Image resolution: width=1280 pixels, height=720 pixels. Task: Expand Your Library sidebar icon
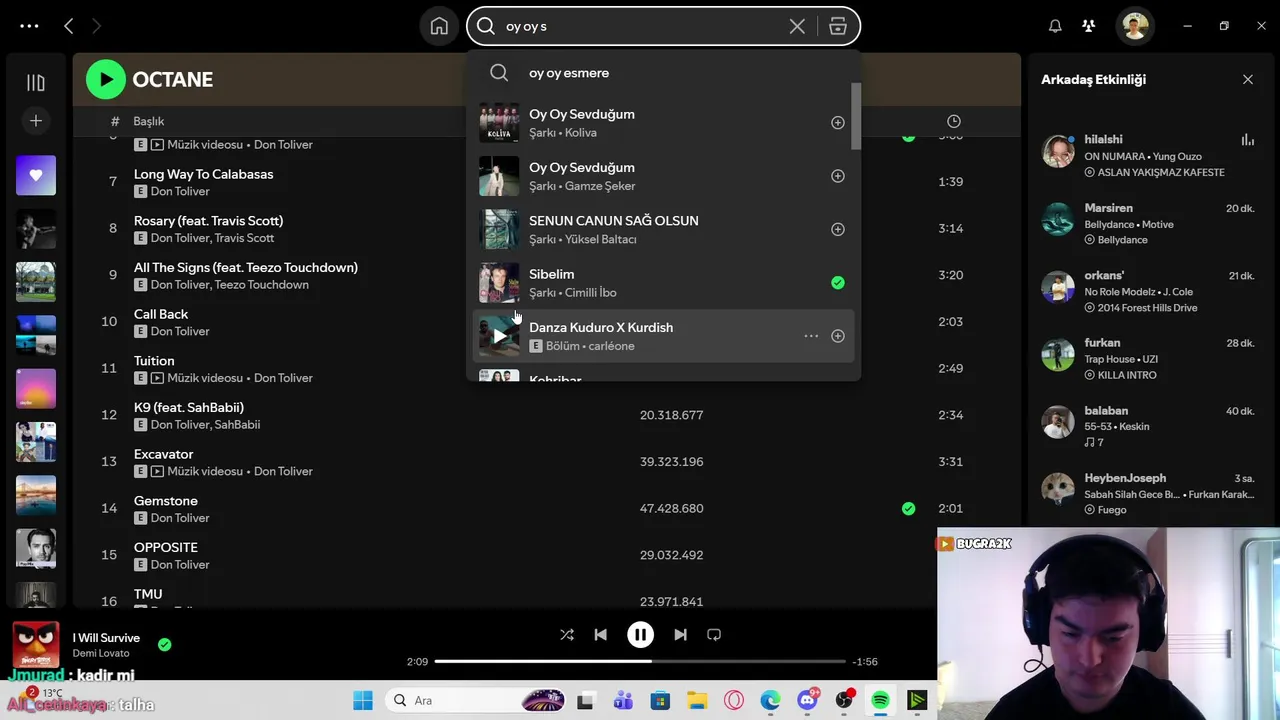click(36, 83)
